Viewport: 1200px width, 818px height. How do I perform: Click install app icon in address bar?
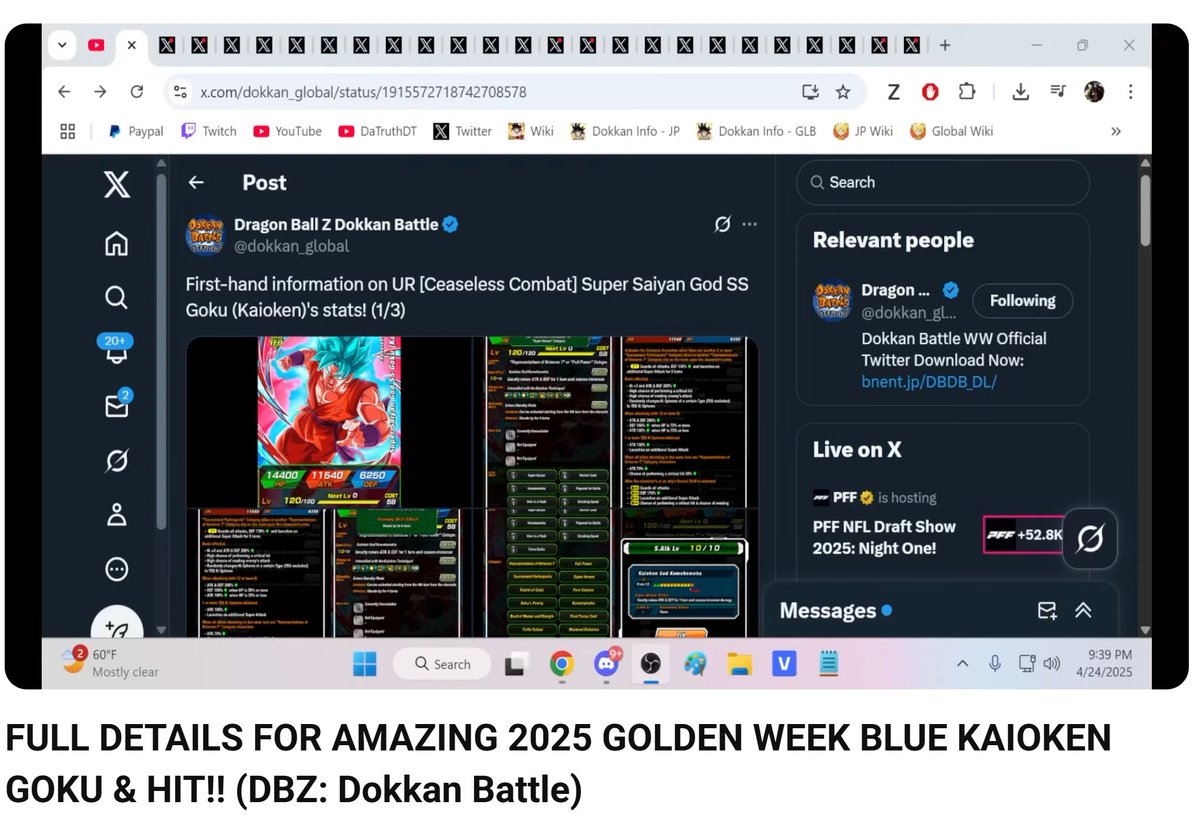810,92
